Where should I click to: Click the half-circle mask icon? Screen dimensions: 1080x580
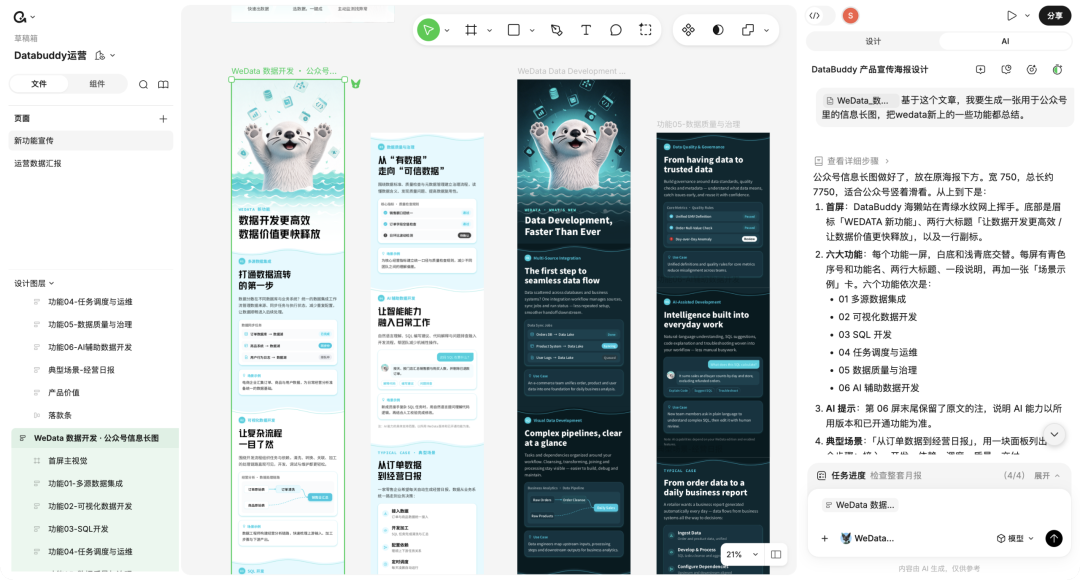click(x=718, y=30)
